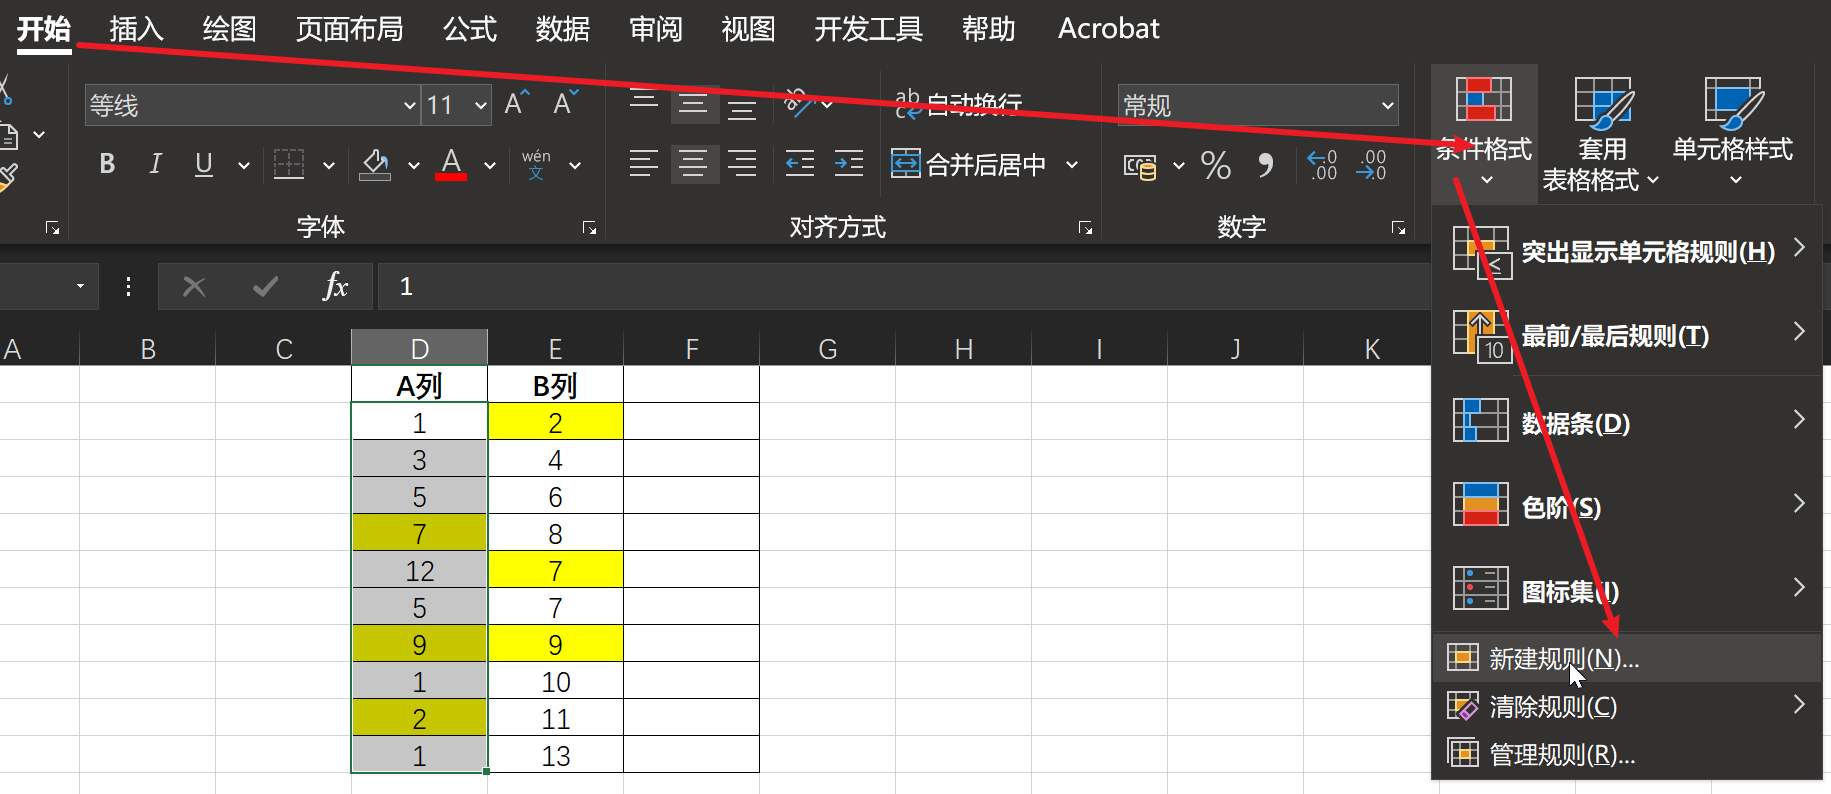The height and width of the screenshot is (794, 1831).
Task: Open 最前/最后规则 submenu
Action: (x=1627, y=335)
